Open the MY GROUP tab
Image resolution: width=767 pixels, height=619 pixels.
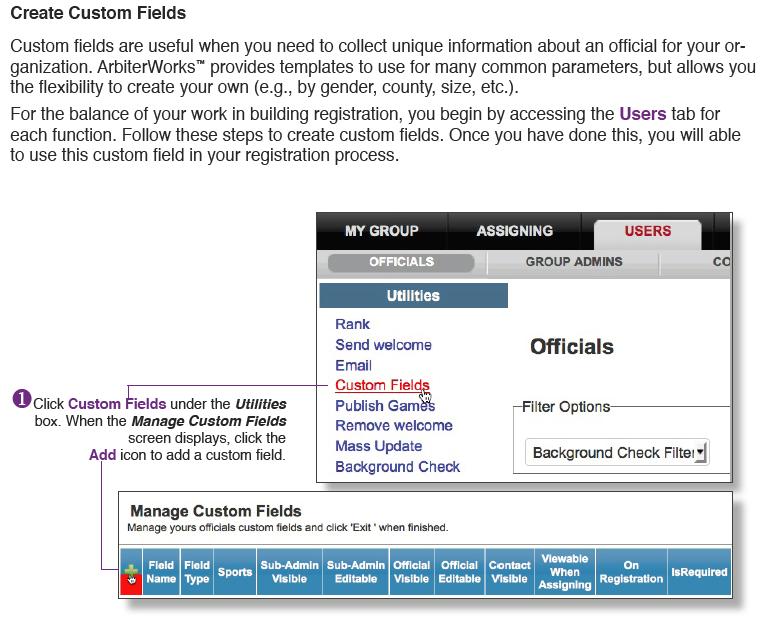pyautogui.click(x=381, y=231)
